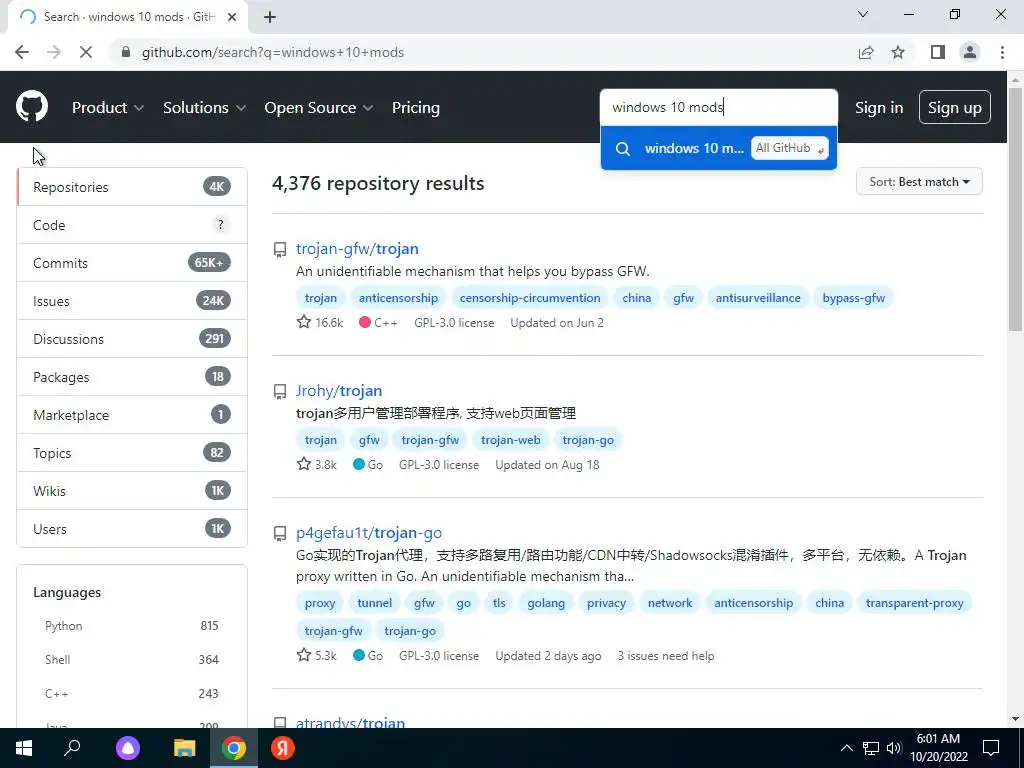
Task: Select 'windows 10 m... All GitHub' suggestion
Action: click(x=718, y=148)
